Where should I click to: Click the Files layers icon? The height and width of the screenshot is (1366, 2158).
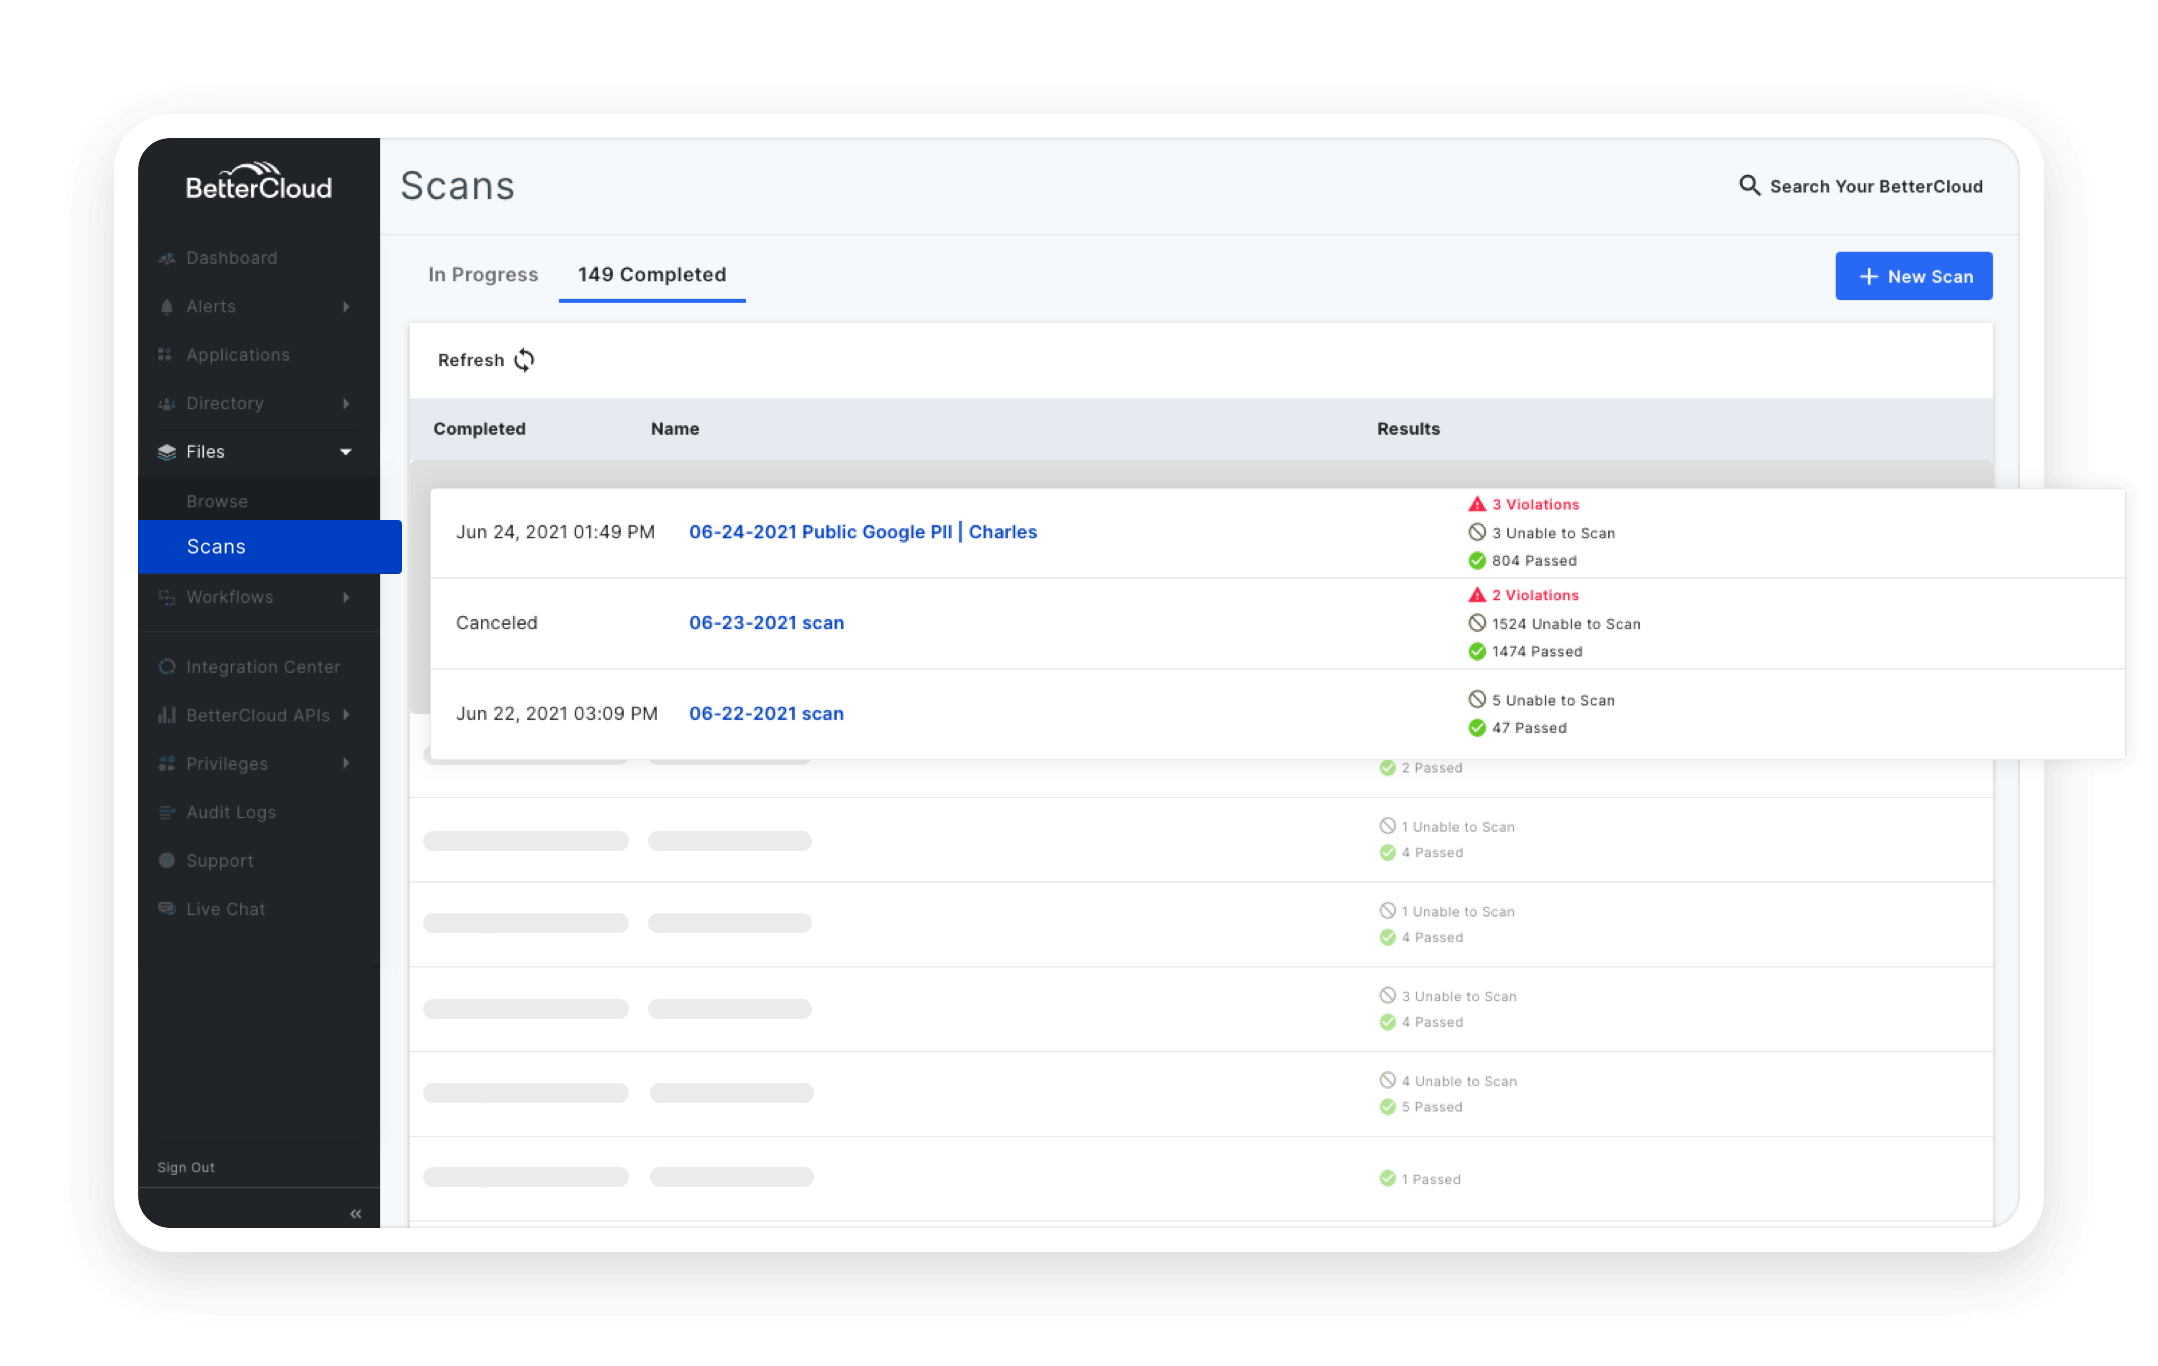point(167,452)
